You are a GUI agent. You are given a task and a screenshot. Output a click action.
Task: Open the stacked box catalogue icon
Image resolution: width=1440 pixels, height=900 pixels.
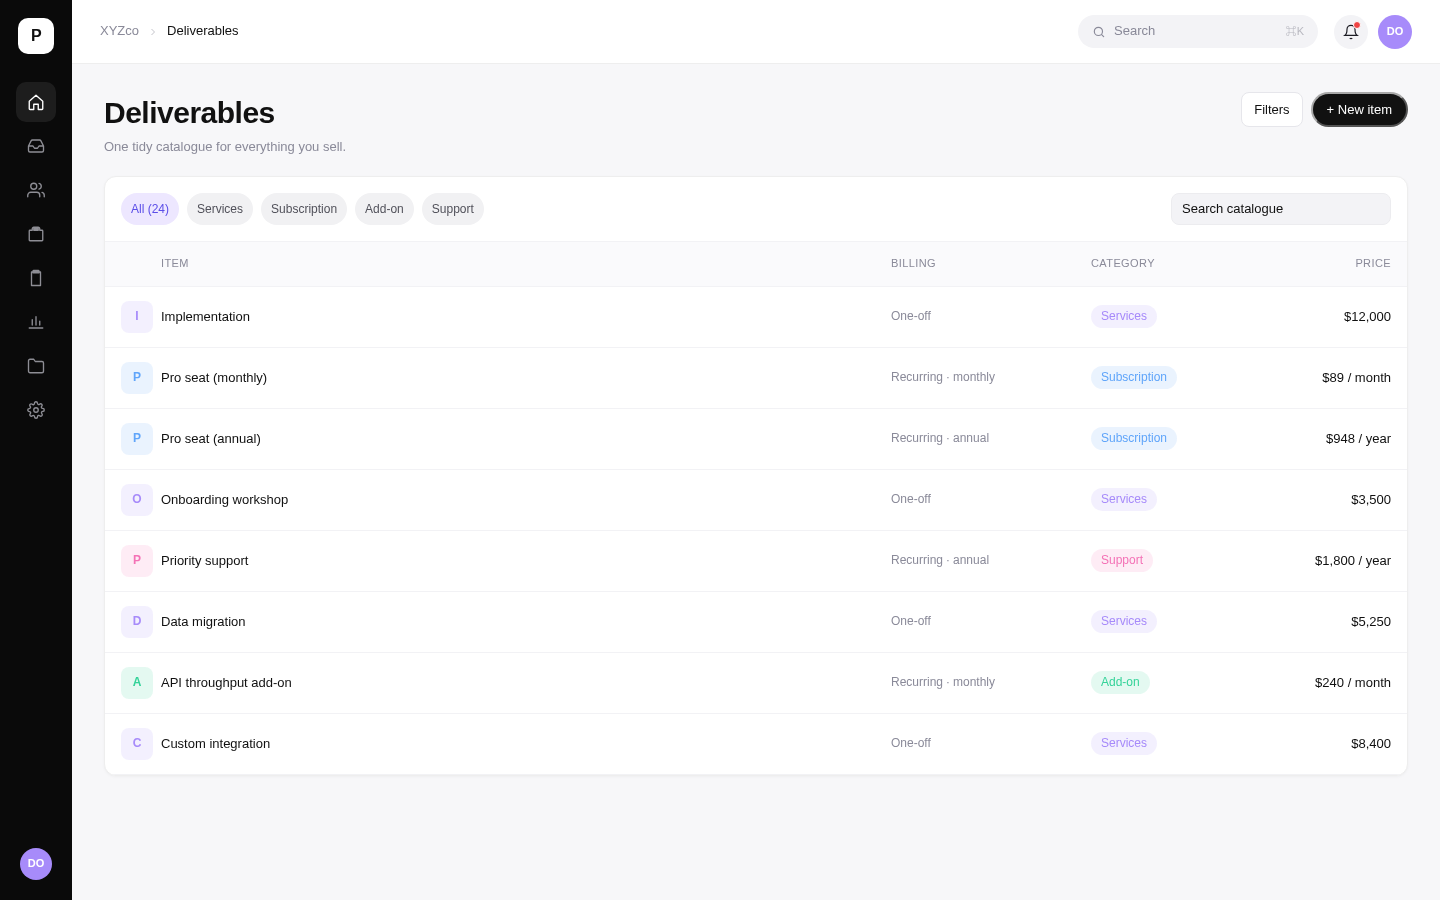36,234
